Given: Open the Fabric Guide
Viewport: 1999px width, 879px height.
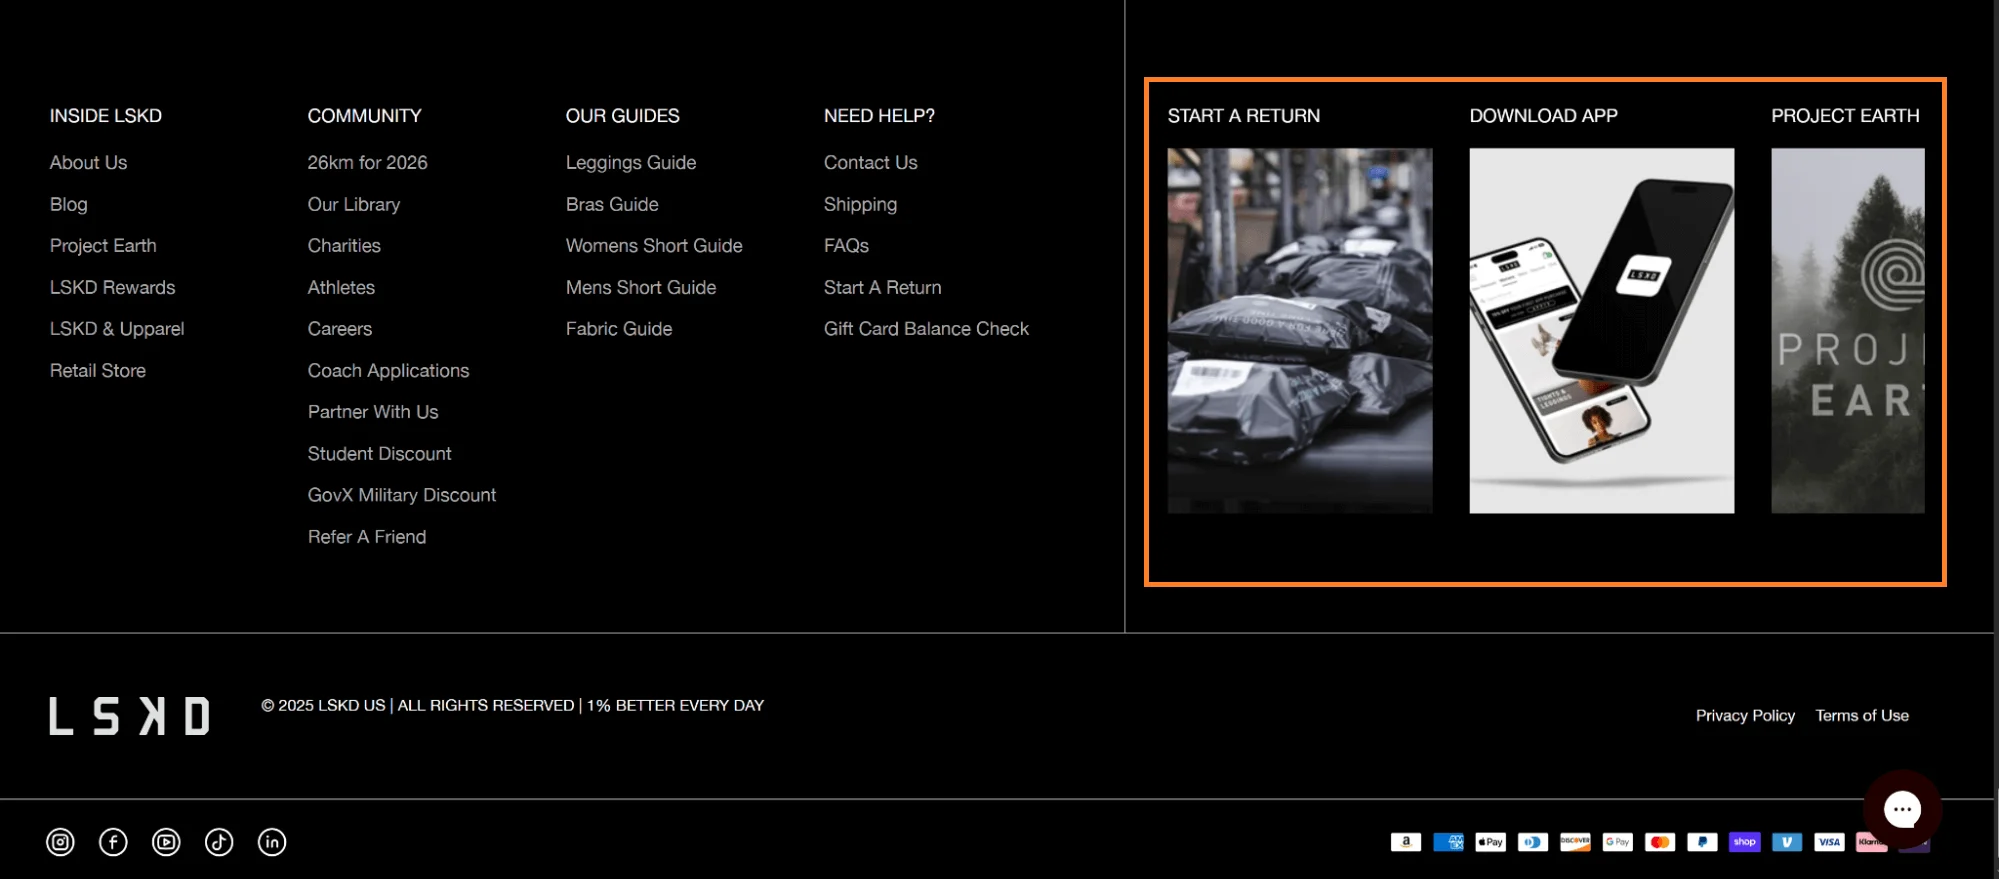Looking at the screenshot, I should [619, 329].
